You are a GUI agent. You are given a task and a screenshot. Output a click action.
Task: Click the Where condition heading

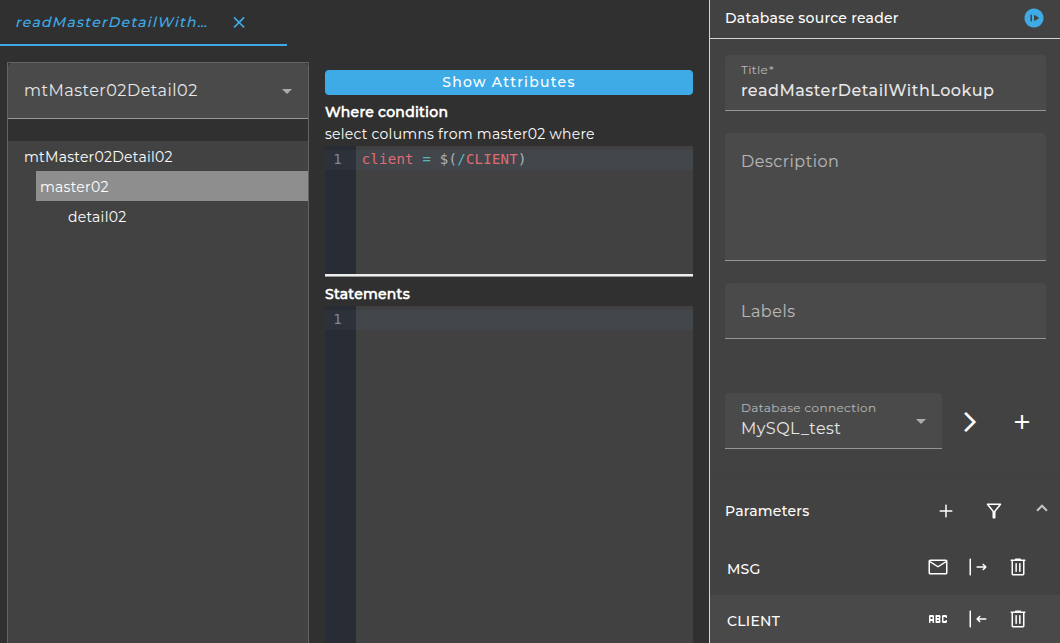(x=386, y=112)
